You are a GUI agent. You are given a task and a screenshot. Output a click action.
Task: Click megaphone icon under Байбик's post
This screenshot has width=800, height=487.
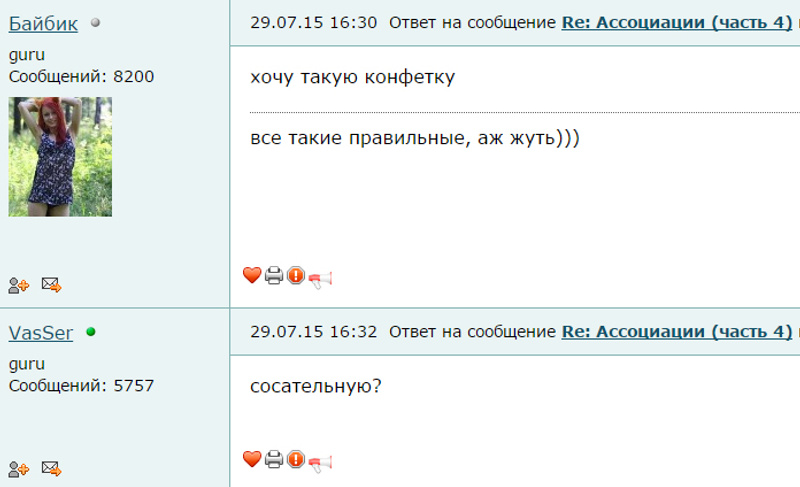point(320,279)
